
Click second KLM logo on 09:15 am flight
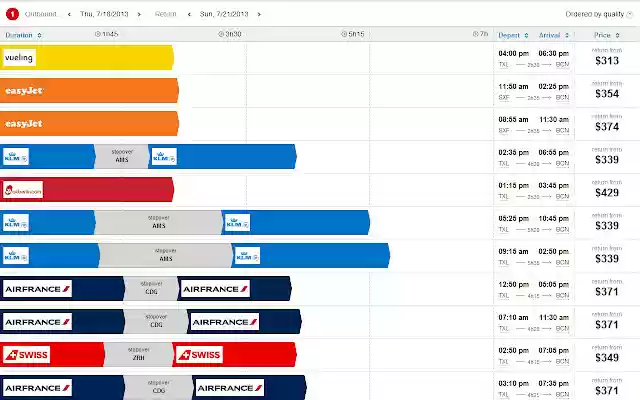pyautogui.click(x=247, y=256)
